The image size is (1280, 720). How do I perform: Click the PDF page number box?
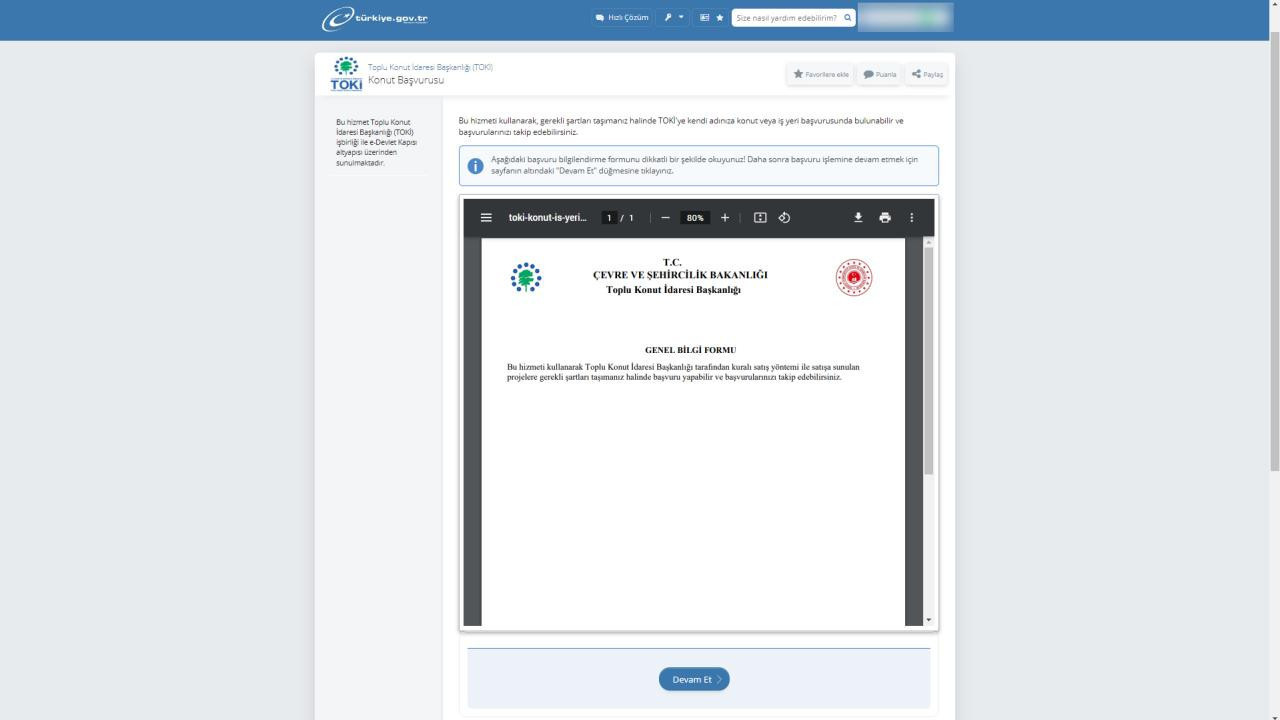[609, 217]
